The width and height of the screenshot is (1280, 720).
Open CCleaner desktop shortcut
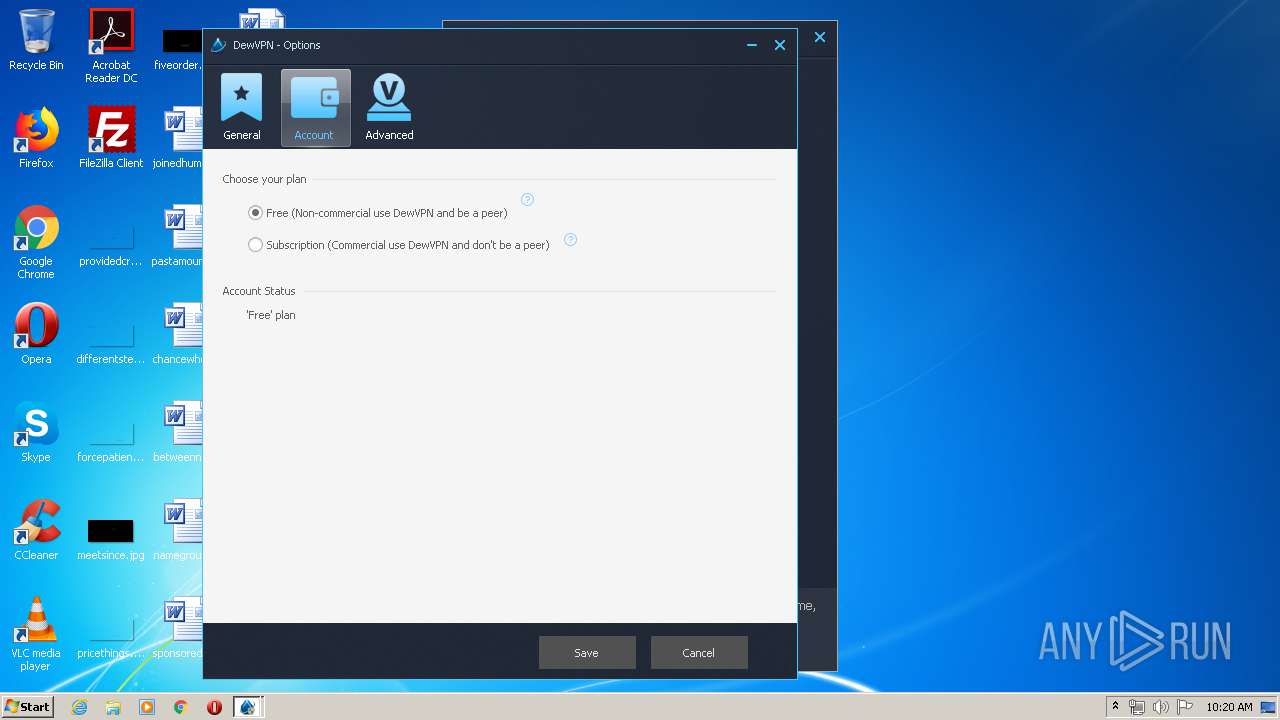point(36,530)
